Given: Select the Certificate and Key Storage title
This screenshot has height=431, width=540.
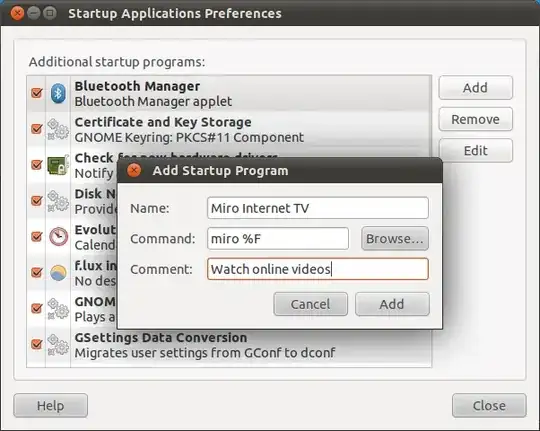Looking at the screenshot, I should click(163, 122).
